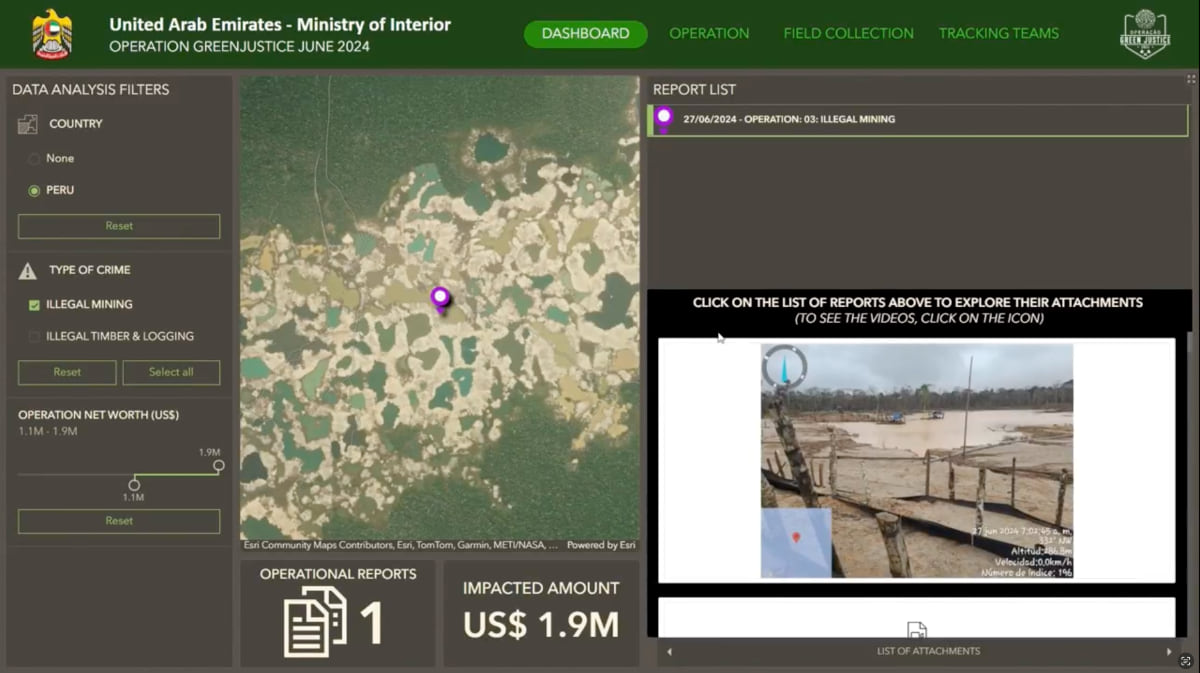The image size is (1200, 673).
Task: Click the purple pin icon on the report entry
Action: tap(666, 119)
